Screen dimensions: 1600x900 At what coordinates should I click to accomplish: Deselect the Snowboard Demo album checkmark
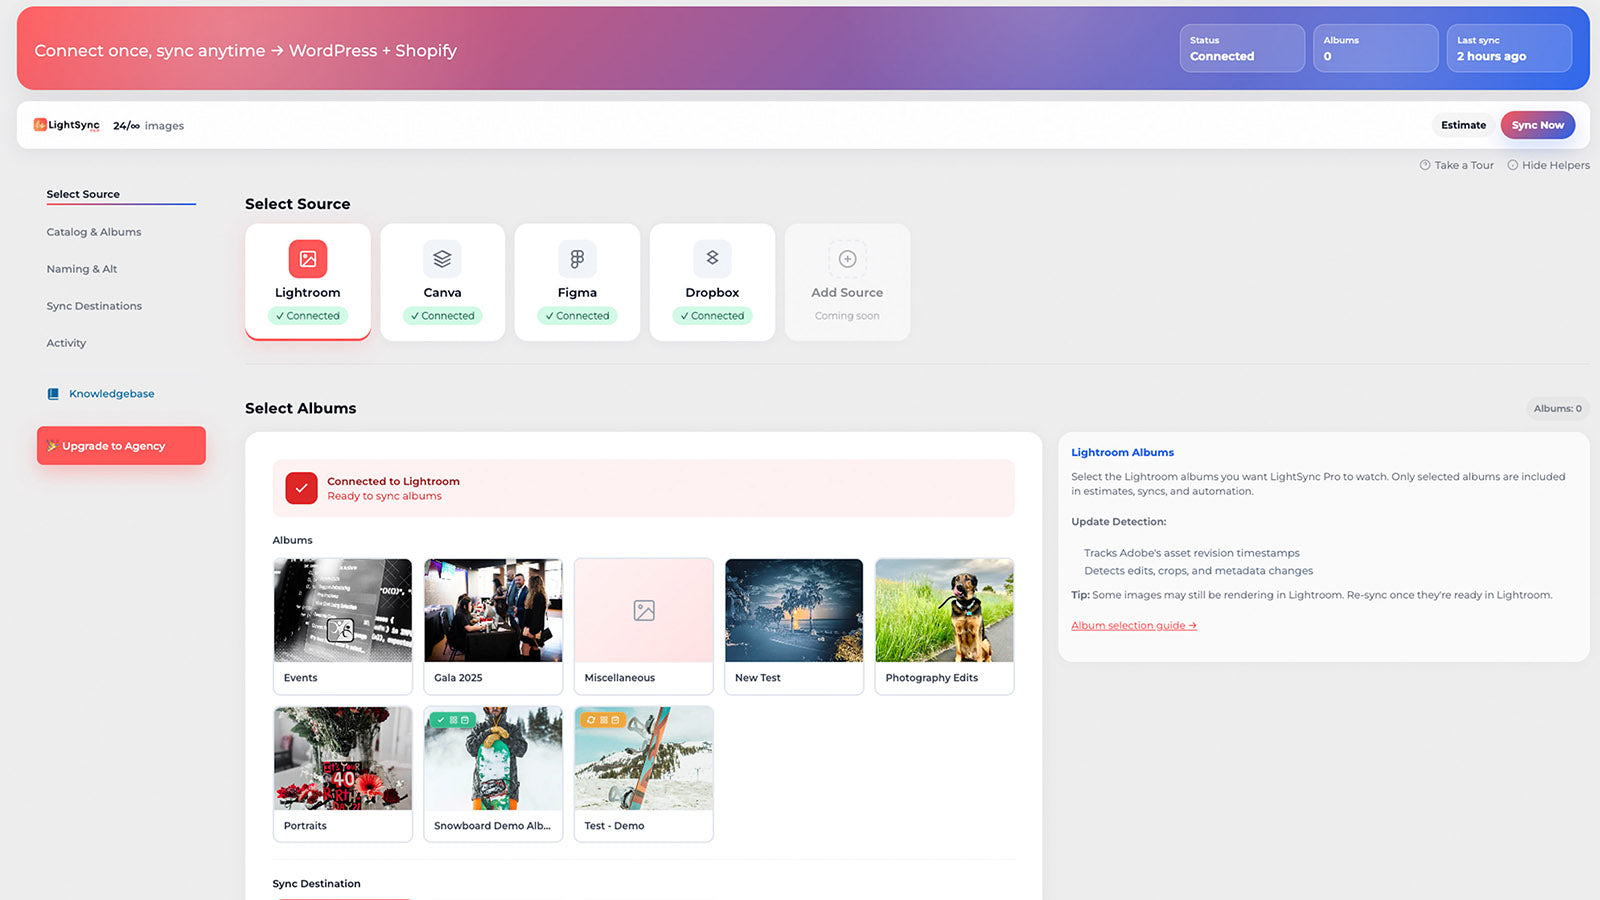442,717
